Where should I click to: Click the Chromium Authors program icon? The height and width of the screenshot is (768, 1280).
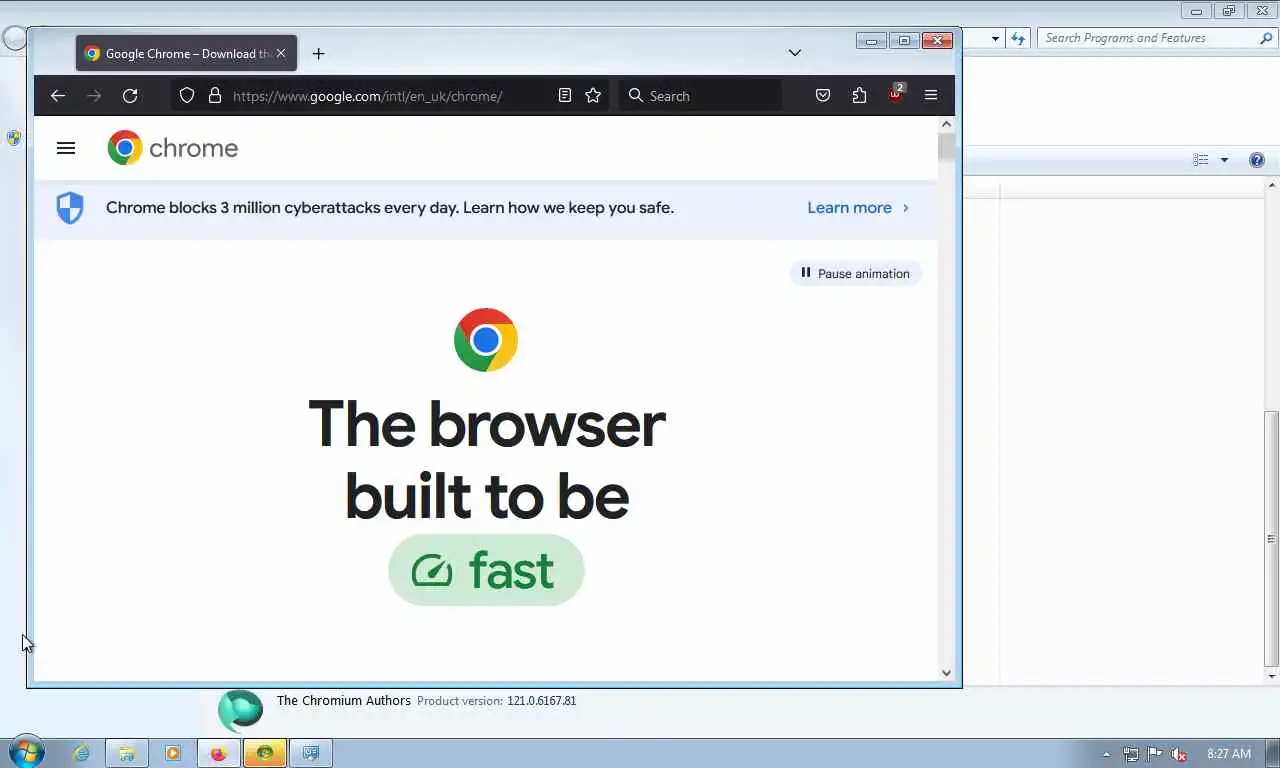click(x=241, y=711)
